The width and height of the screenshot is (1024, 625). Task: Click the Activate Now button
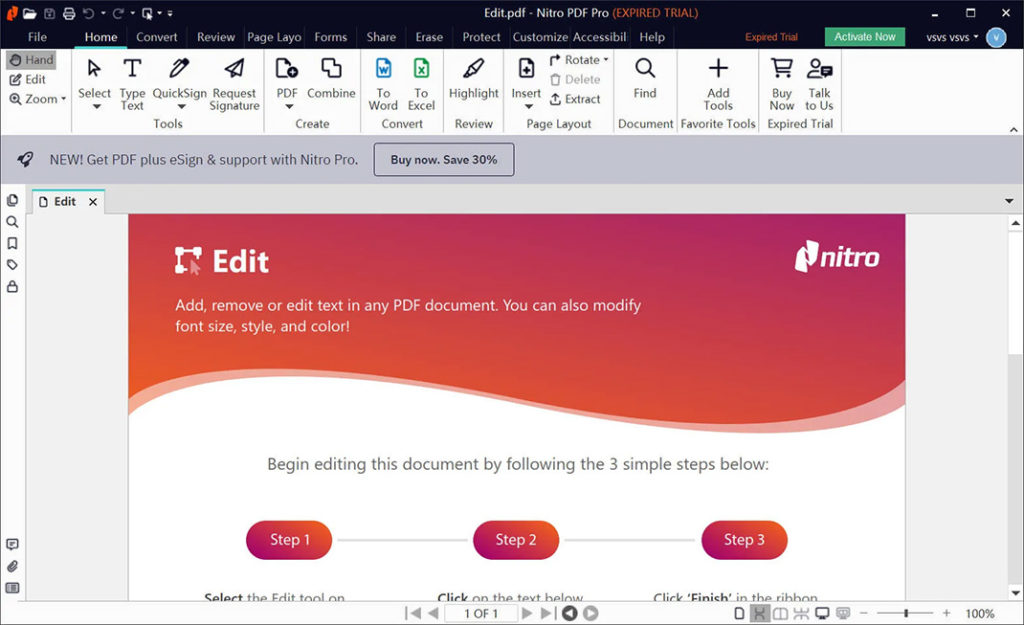[x=863, y=36]
